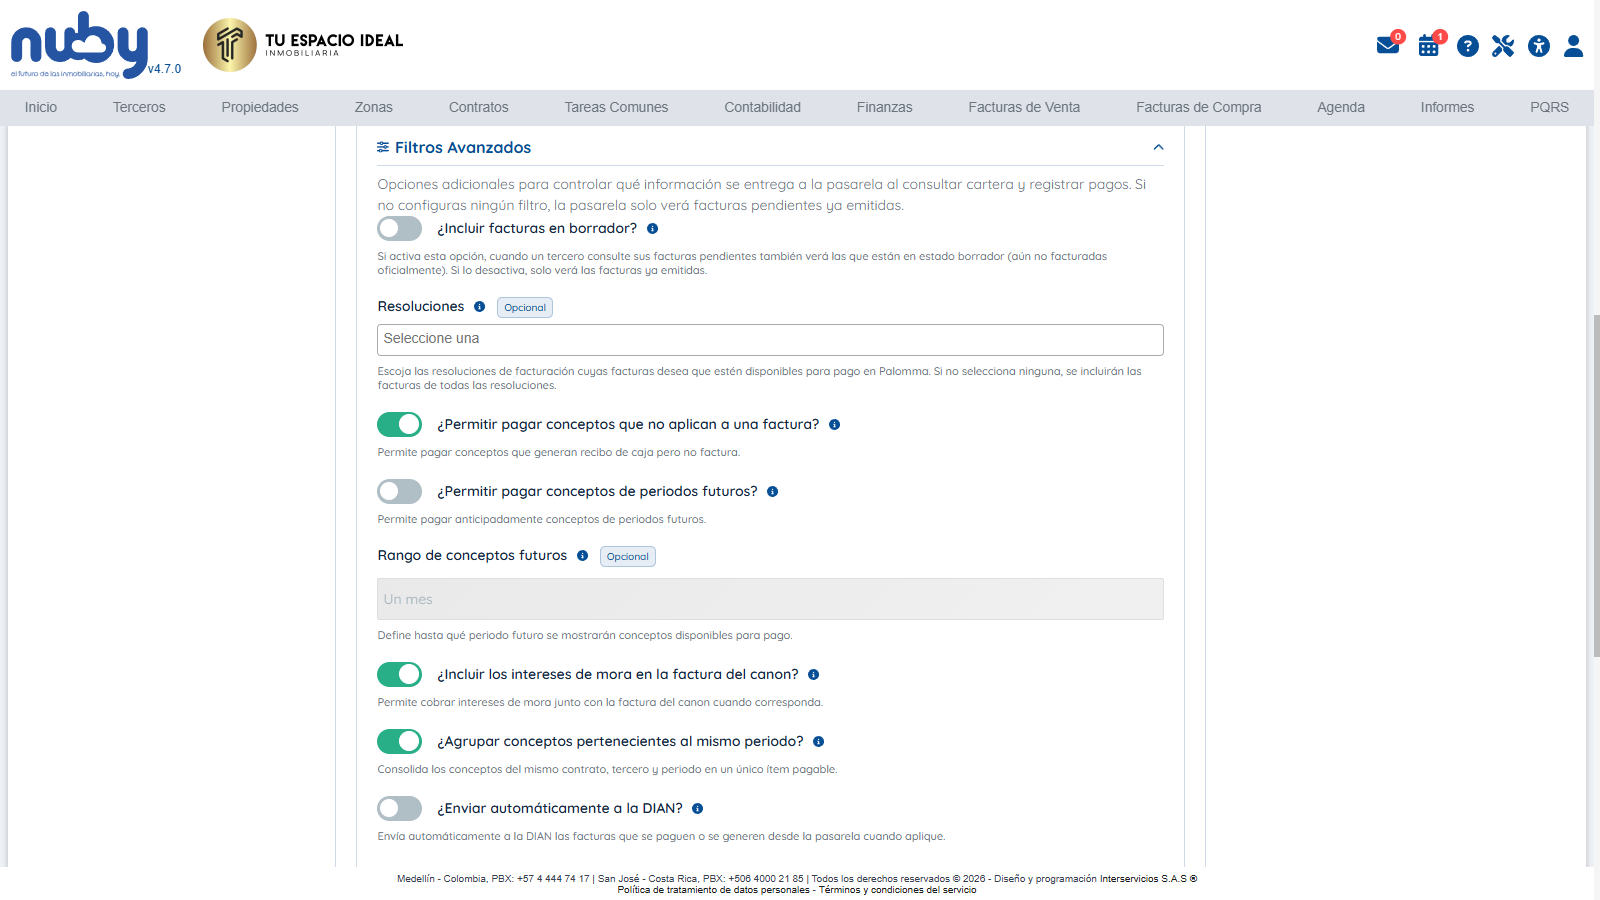Click info icon next to Resoluciones
Screen dimensions: 1600x900
point(479,307)
